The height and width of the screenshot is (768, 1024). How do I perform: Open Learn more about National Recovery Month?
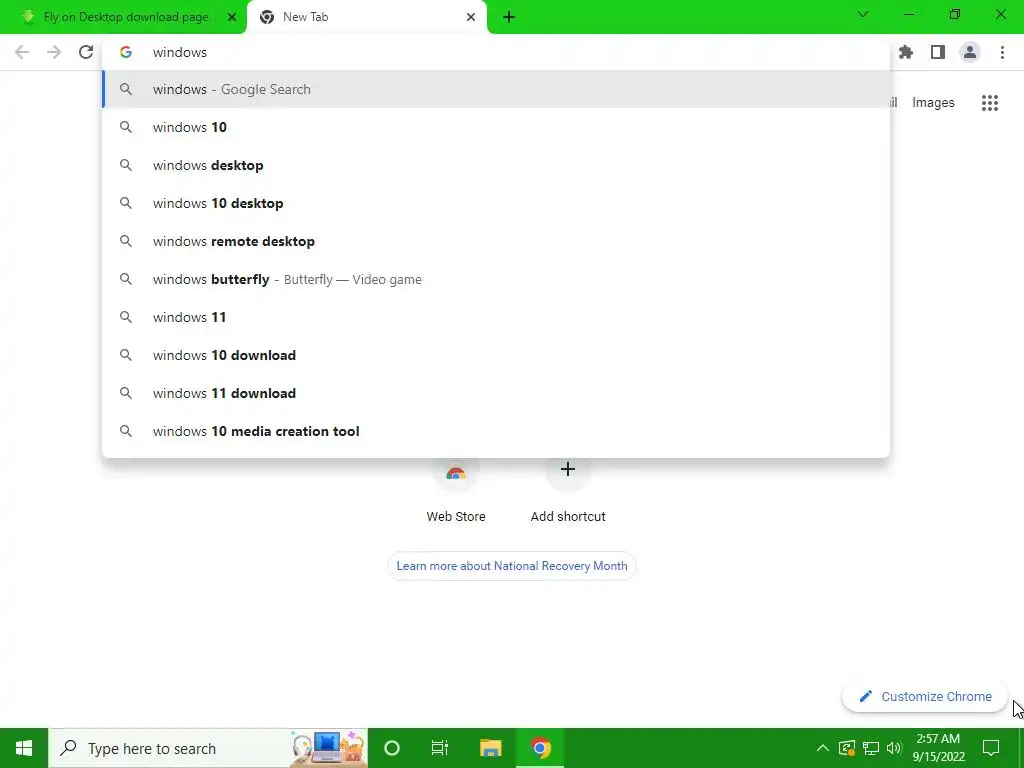[x=511, y=566]
